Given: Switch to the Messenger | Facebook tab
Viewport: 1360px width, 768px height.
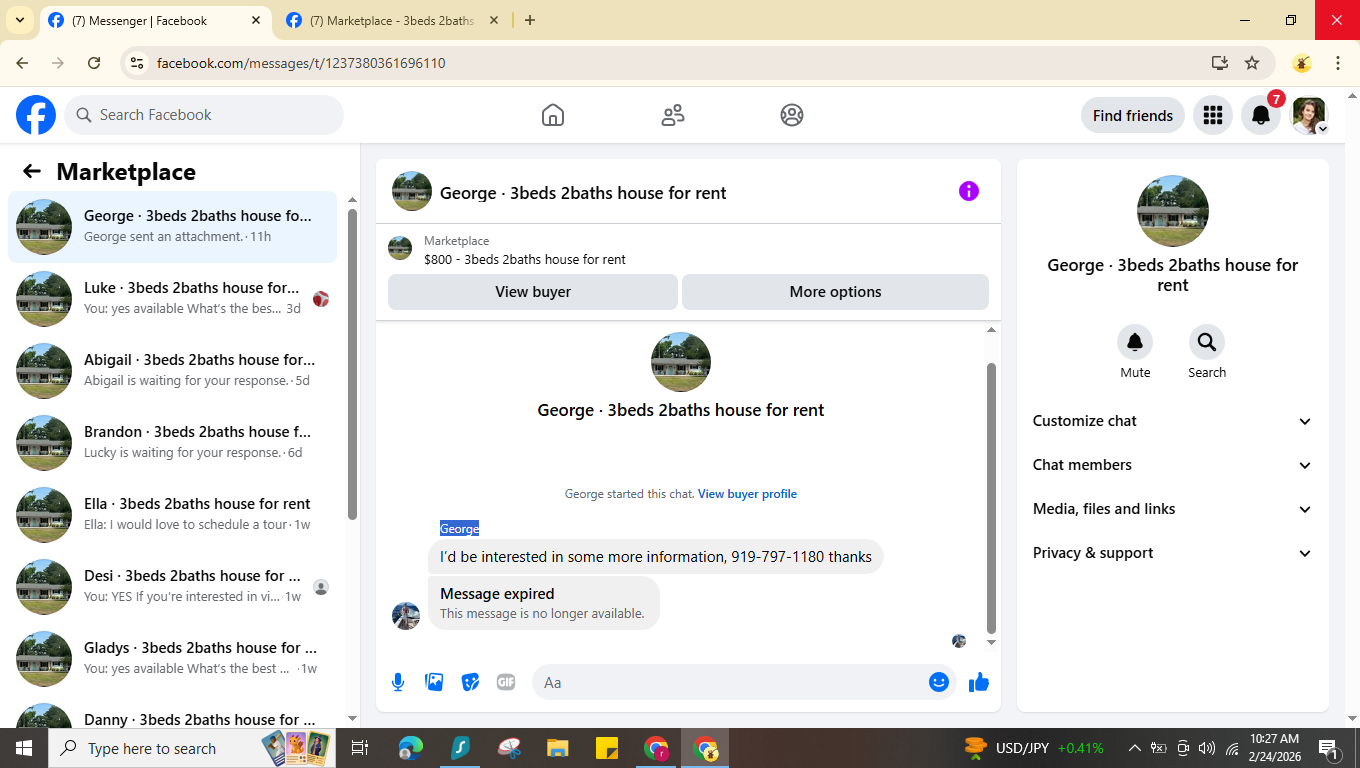Looking at the screenshot, I should click(x=155, y=20).
